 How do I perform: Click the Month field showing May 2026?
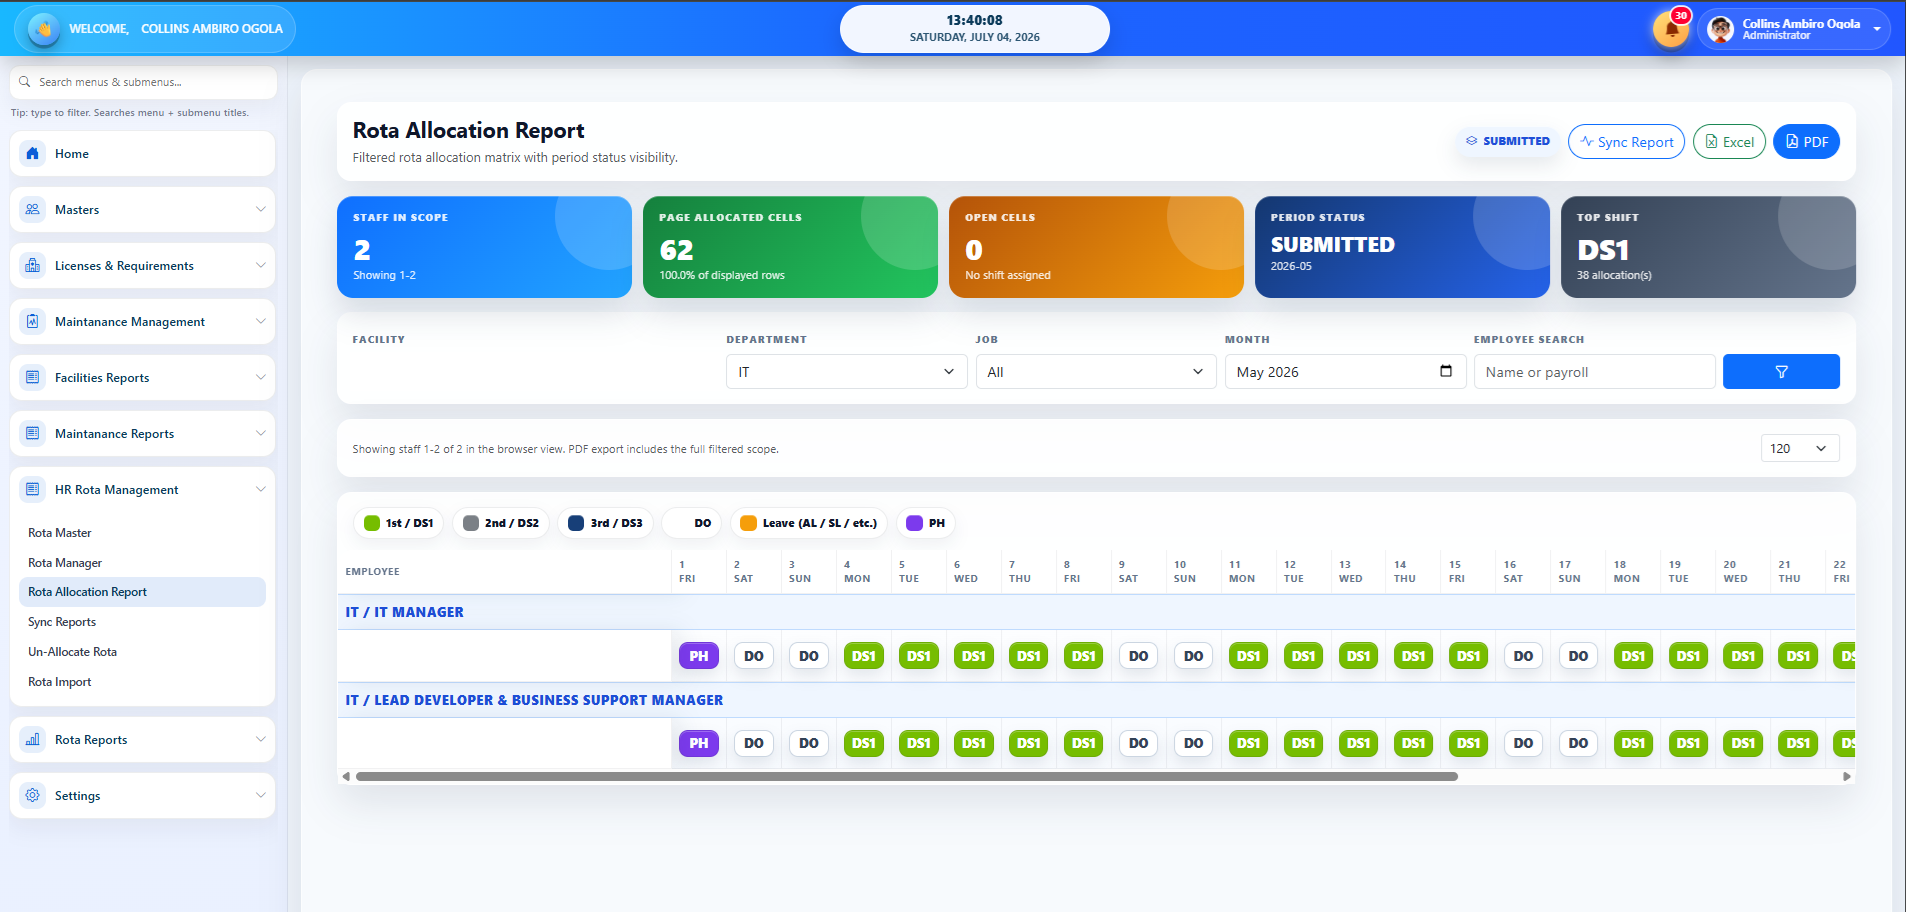click(x=1345, y=372)
